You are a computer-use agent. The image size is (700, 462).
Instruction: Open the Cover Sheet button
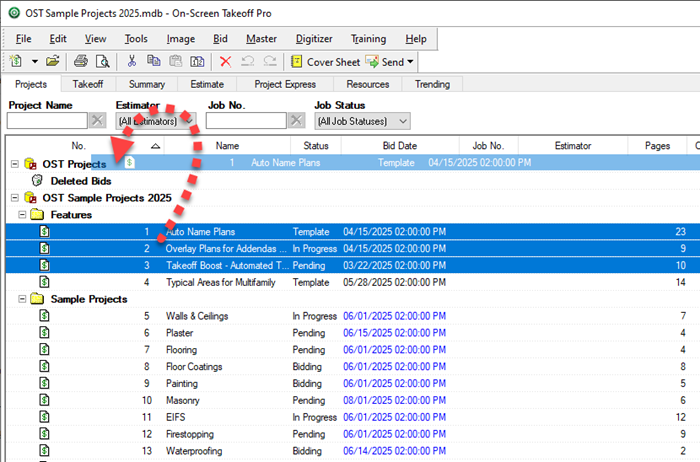(325, 62)
